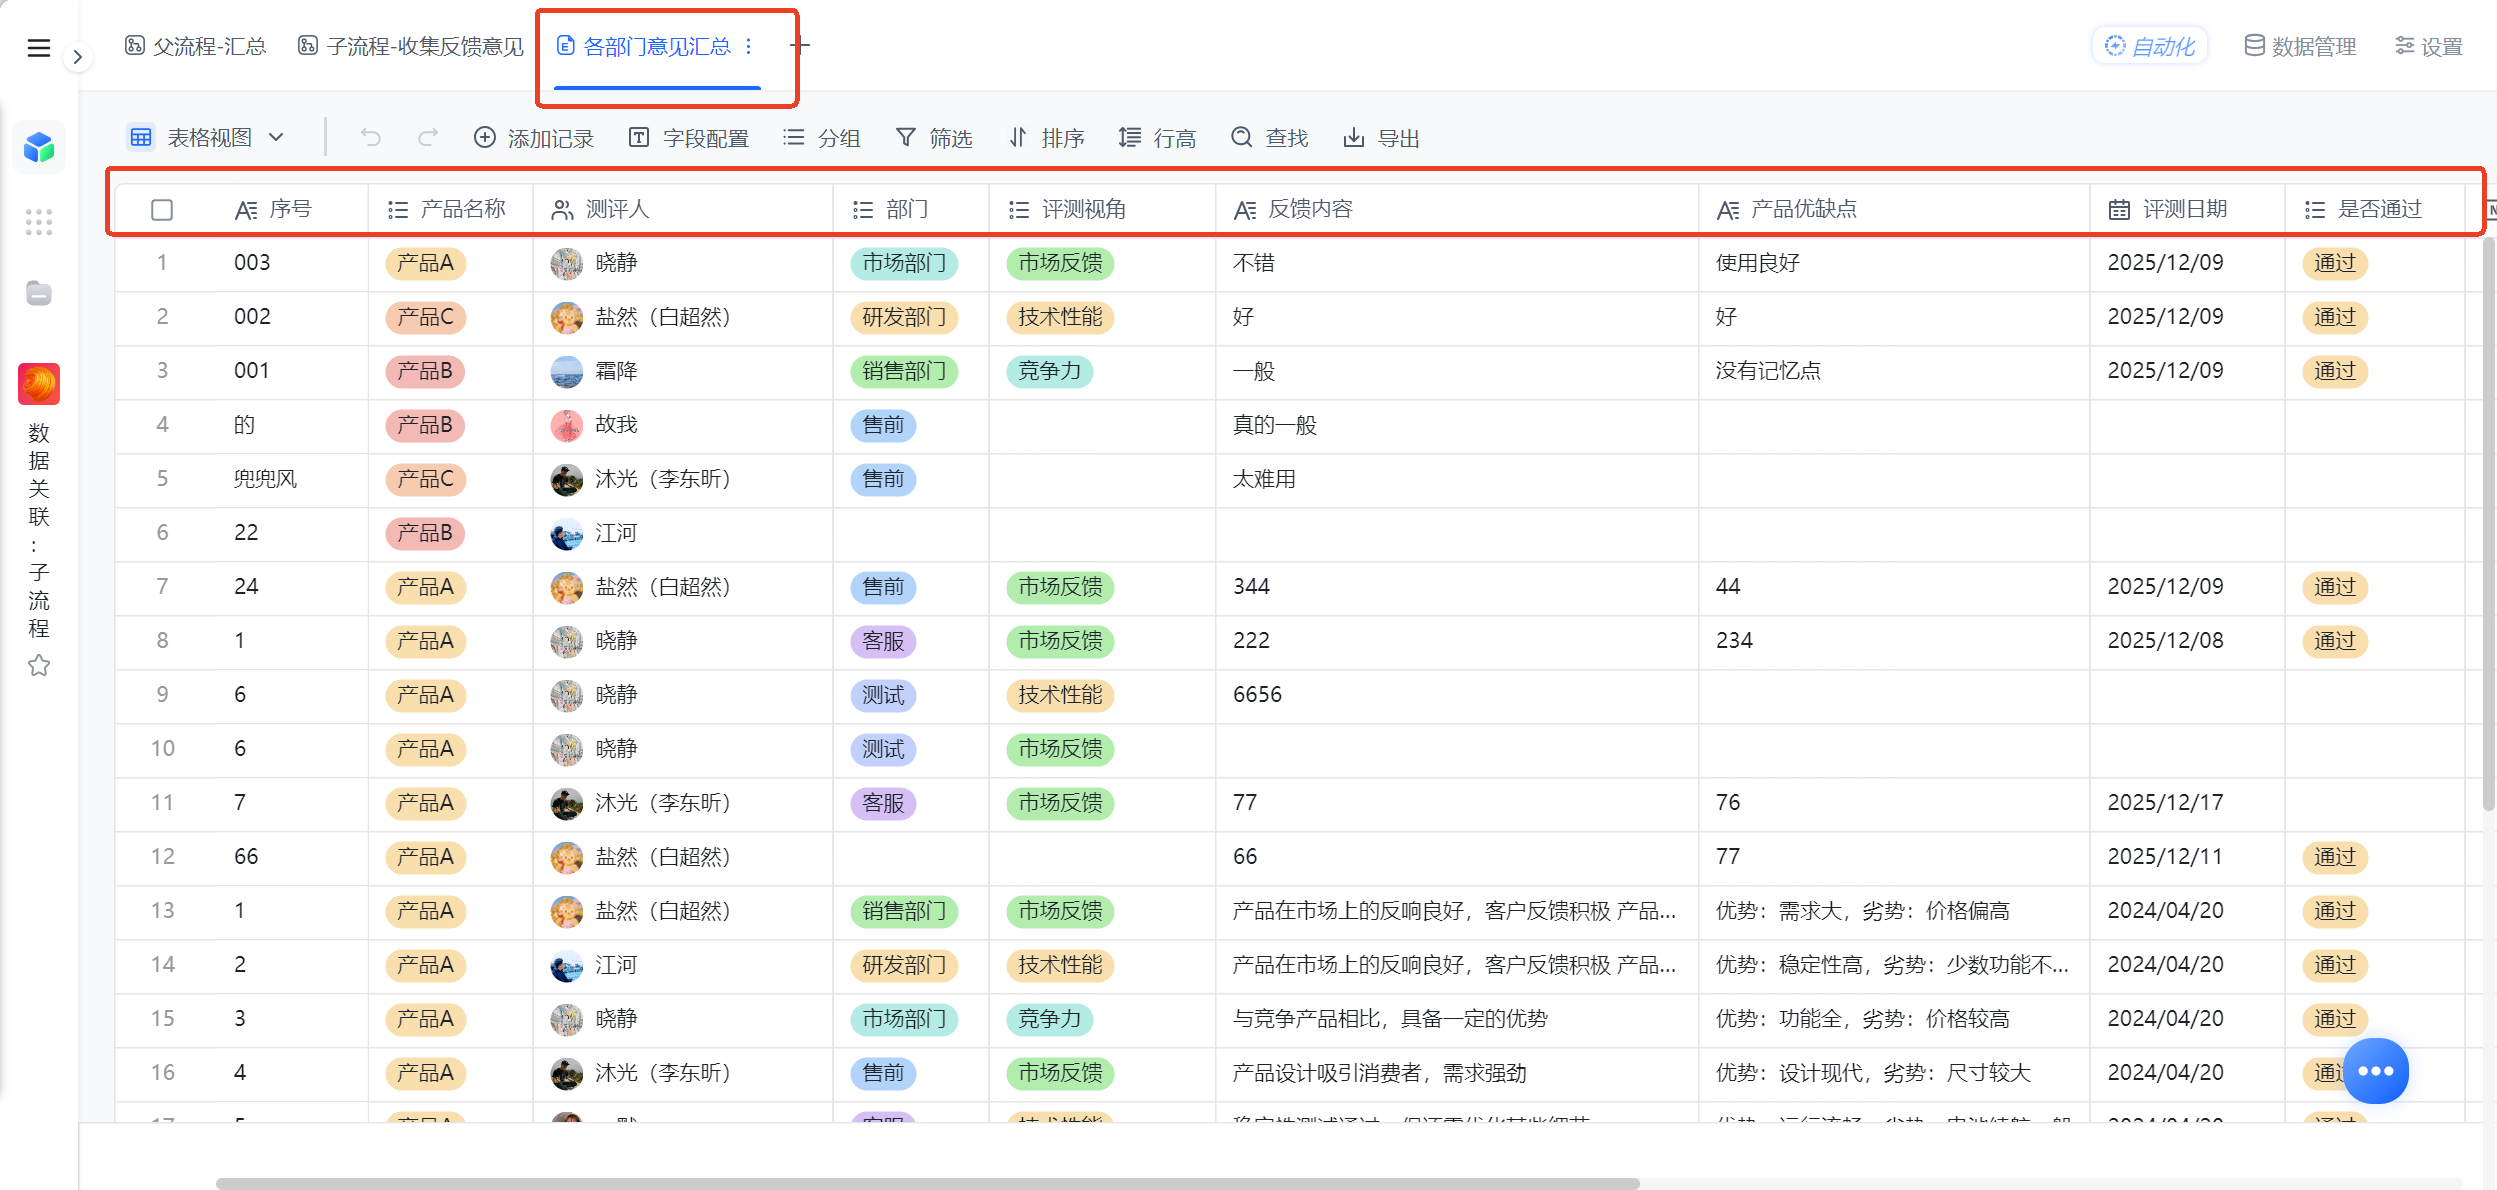Select the 各部门意见汇总 tab
The image size is (2497, 1190).
(x=644, y=46)
